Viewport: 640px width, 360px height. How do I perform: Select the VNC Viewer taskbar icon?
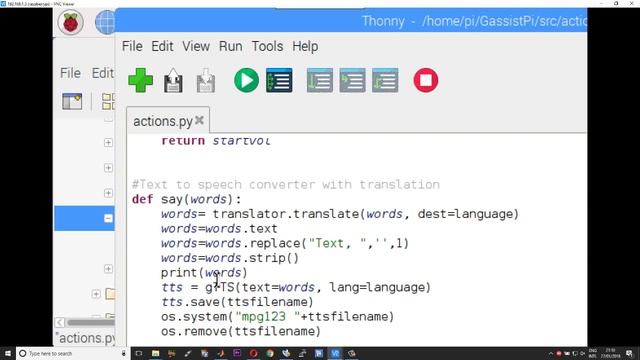point(335,353)
